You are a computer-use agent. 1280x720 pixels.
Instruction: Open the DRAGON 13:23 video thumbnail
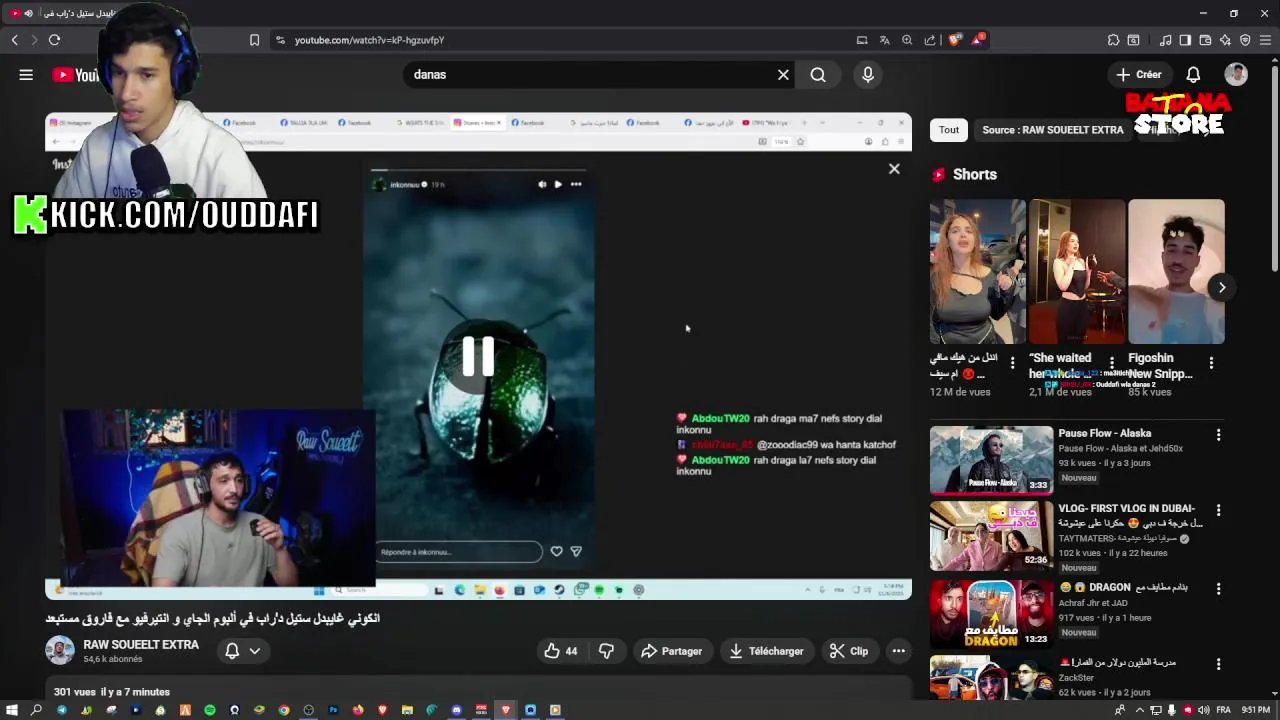pos(991,614)
